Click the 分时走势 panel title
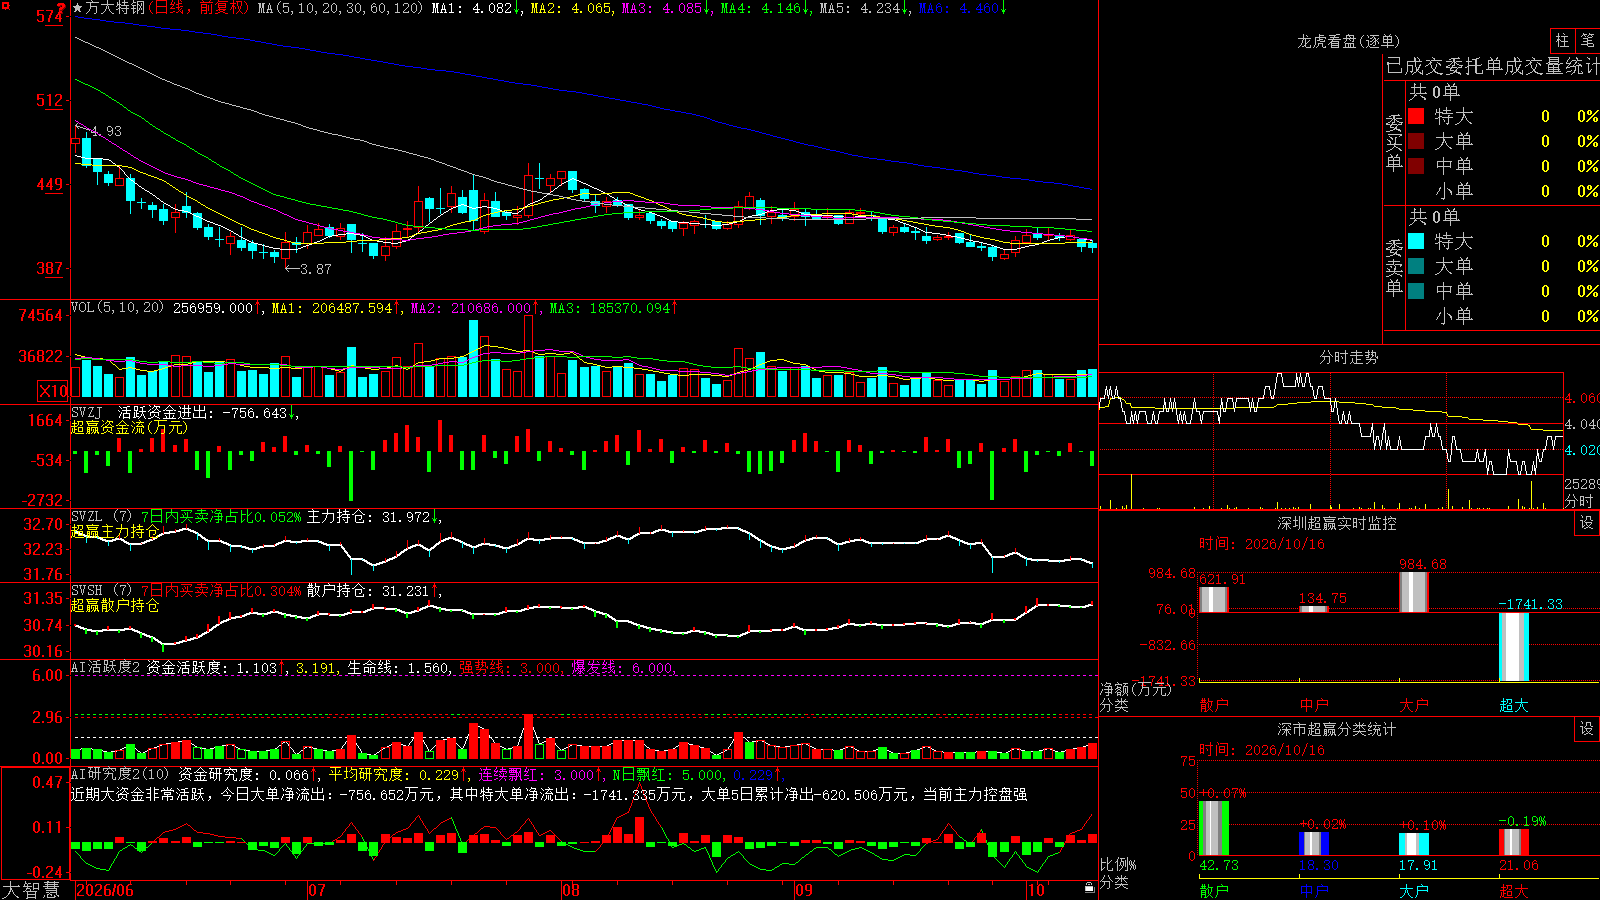Image resolution: width=1600 pixels, height=900 pixels. coord(1348,357)
